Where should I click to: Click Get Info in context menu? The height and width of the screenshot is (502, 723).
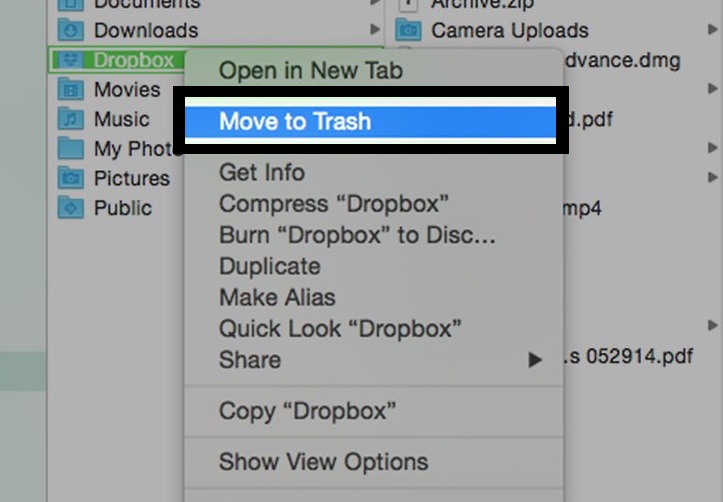tap(262, 172)
